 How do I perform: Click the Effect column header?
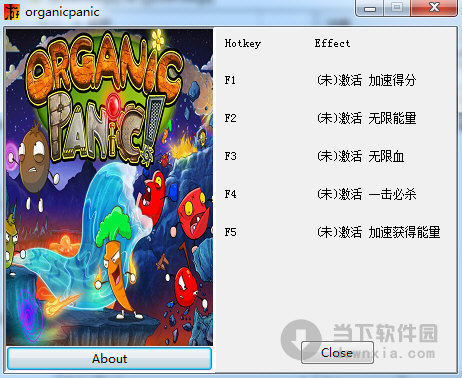[x=332, y=43]
